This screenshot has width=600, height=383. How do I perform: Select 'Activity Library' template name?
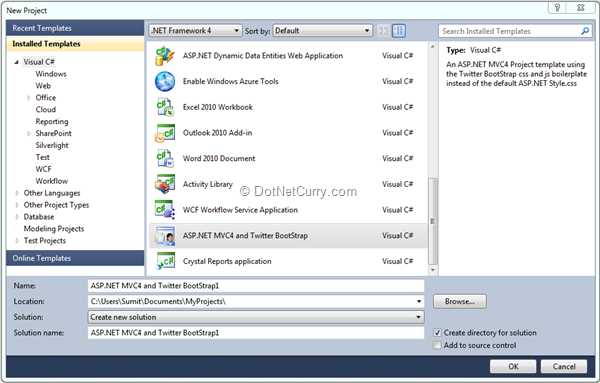(207, 184)
